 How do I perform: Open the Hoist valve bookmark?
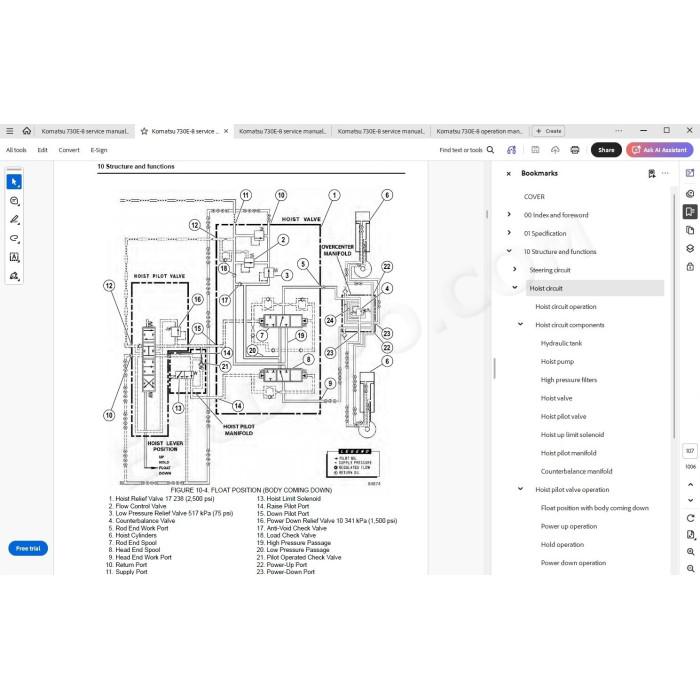tap(556, 398)
